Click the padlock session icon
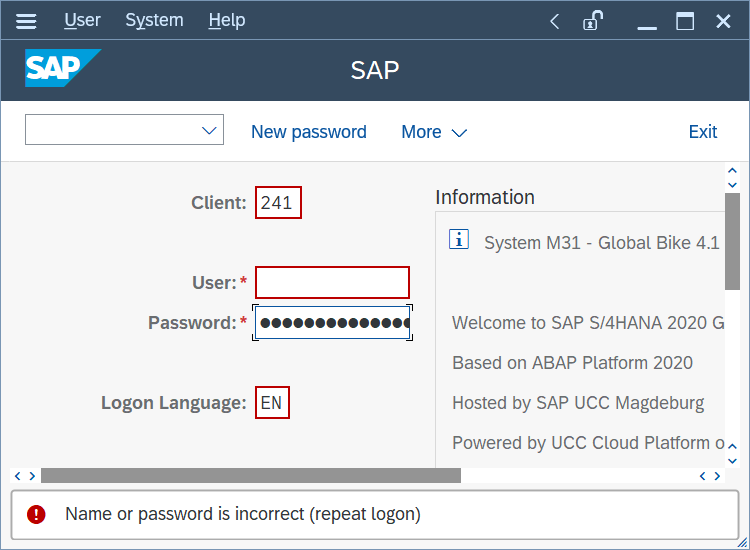The image size is (750, 550). (593, 20)
